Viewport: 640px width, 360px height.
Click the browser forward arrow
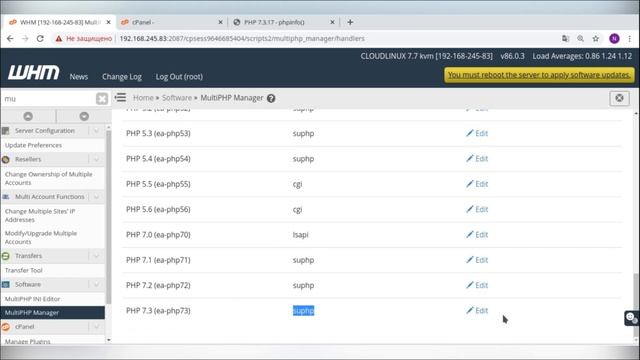click(25, 38)
